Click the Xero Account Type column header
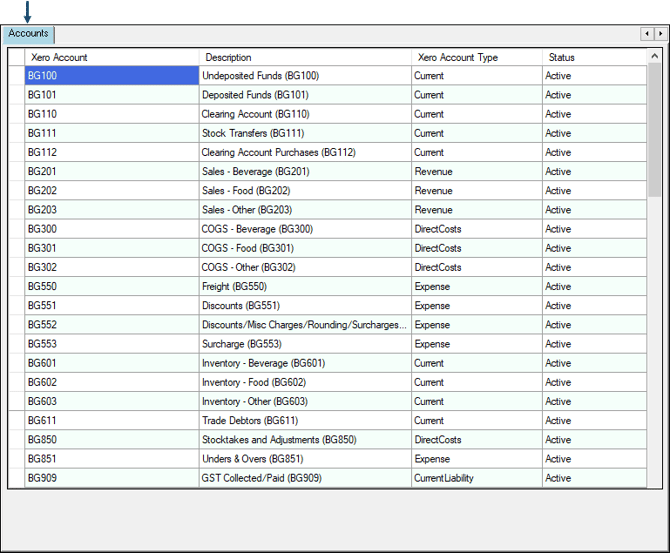 476,57
